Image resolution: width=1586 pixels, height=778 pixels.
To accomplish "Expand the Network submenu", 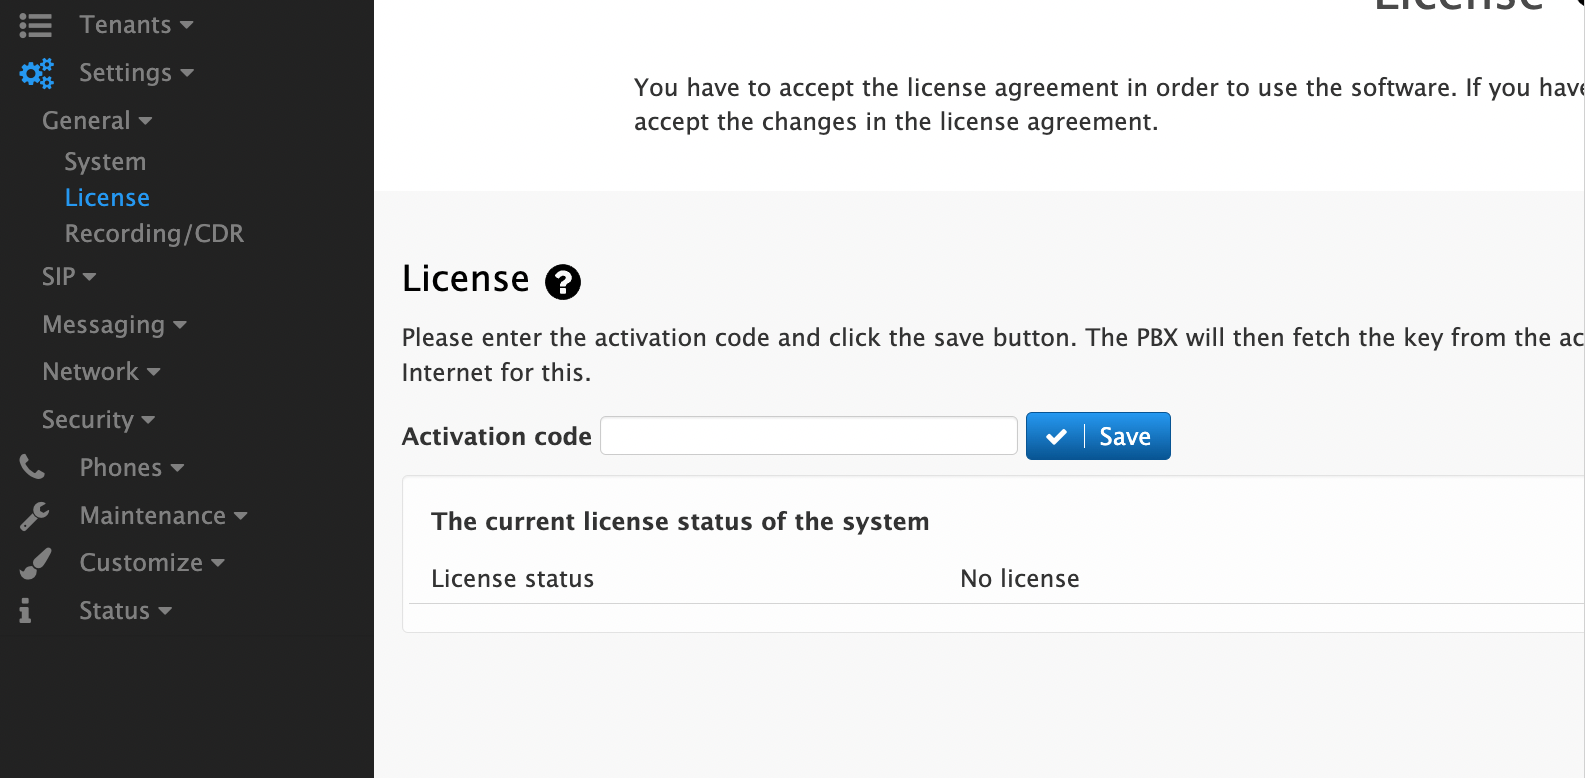I will [101, 372].
